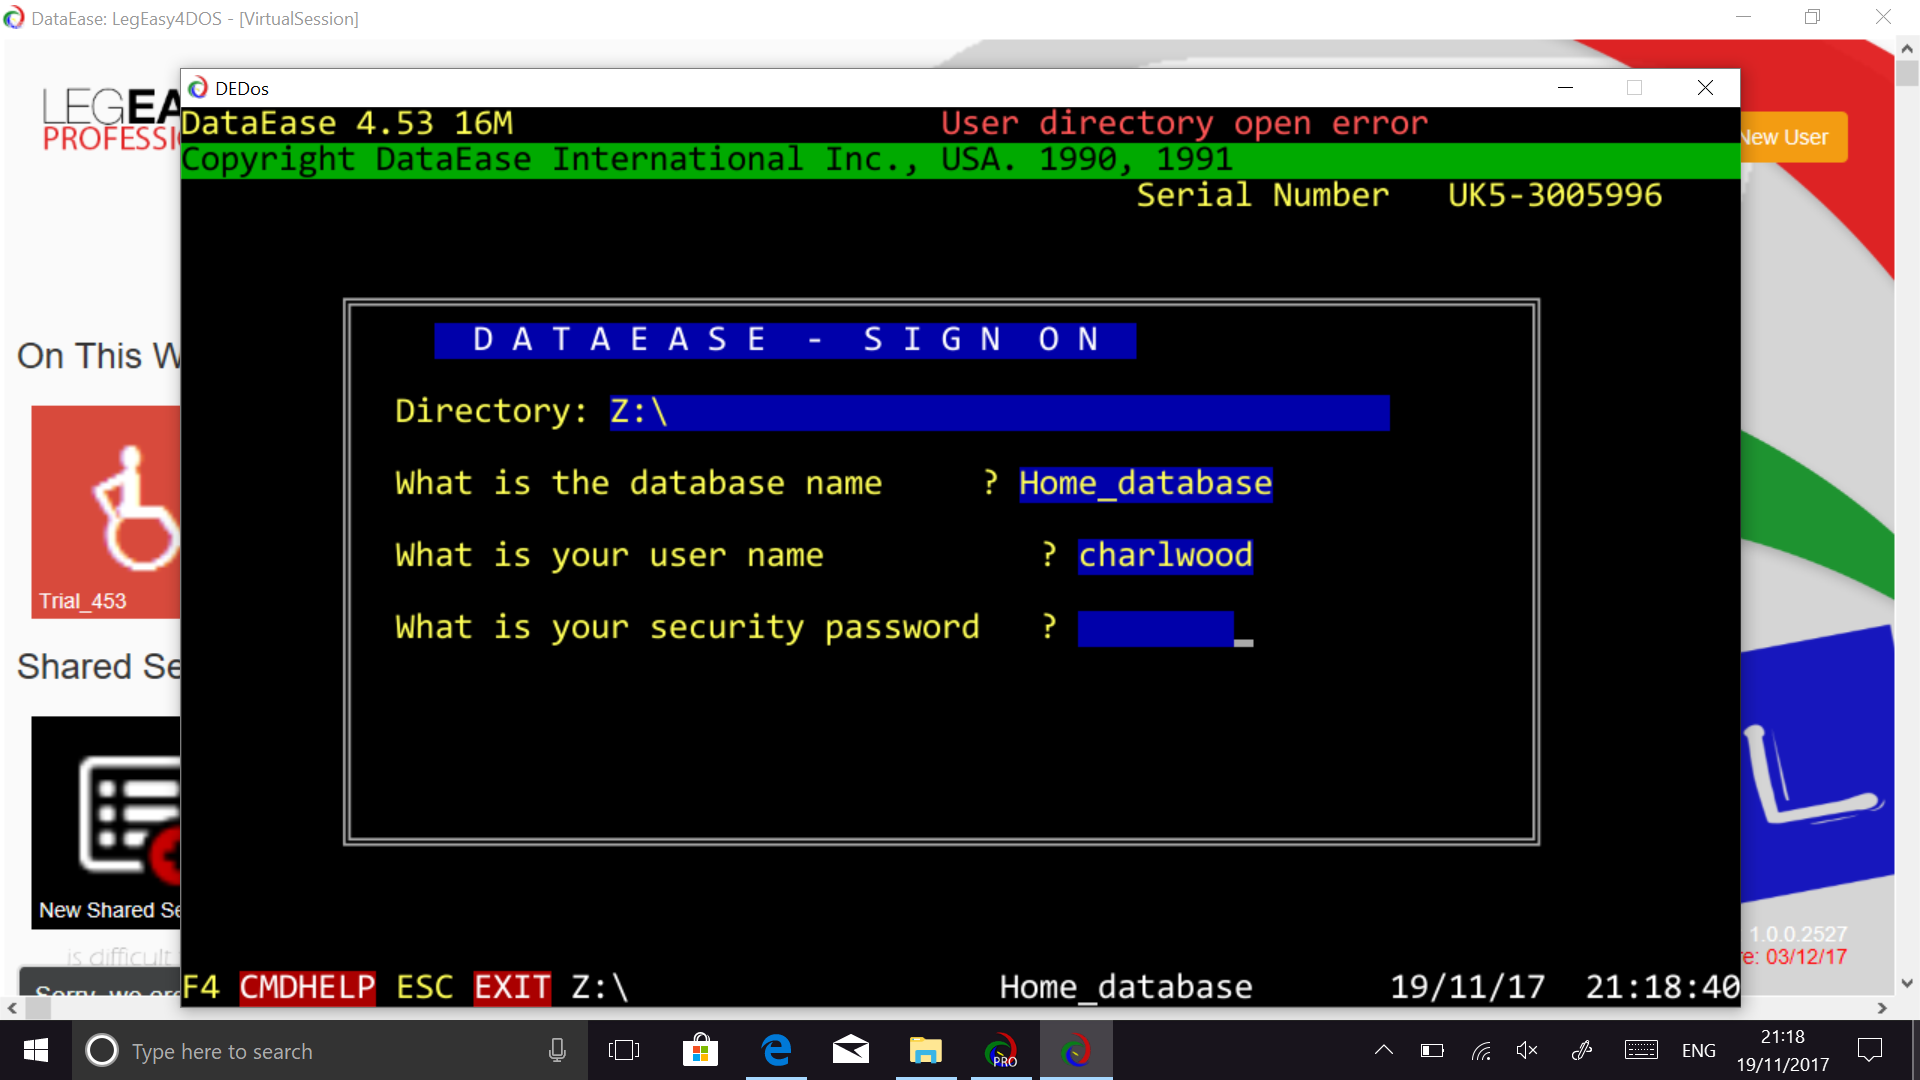The width and height of the screenshot is (1920, 1080).
Task: Click the User directory open error message
Action: [x=1184, y=123]
